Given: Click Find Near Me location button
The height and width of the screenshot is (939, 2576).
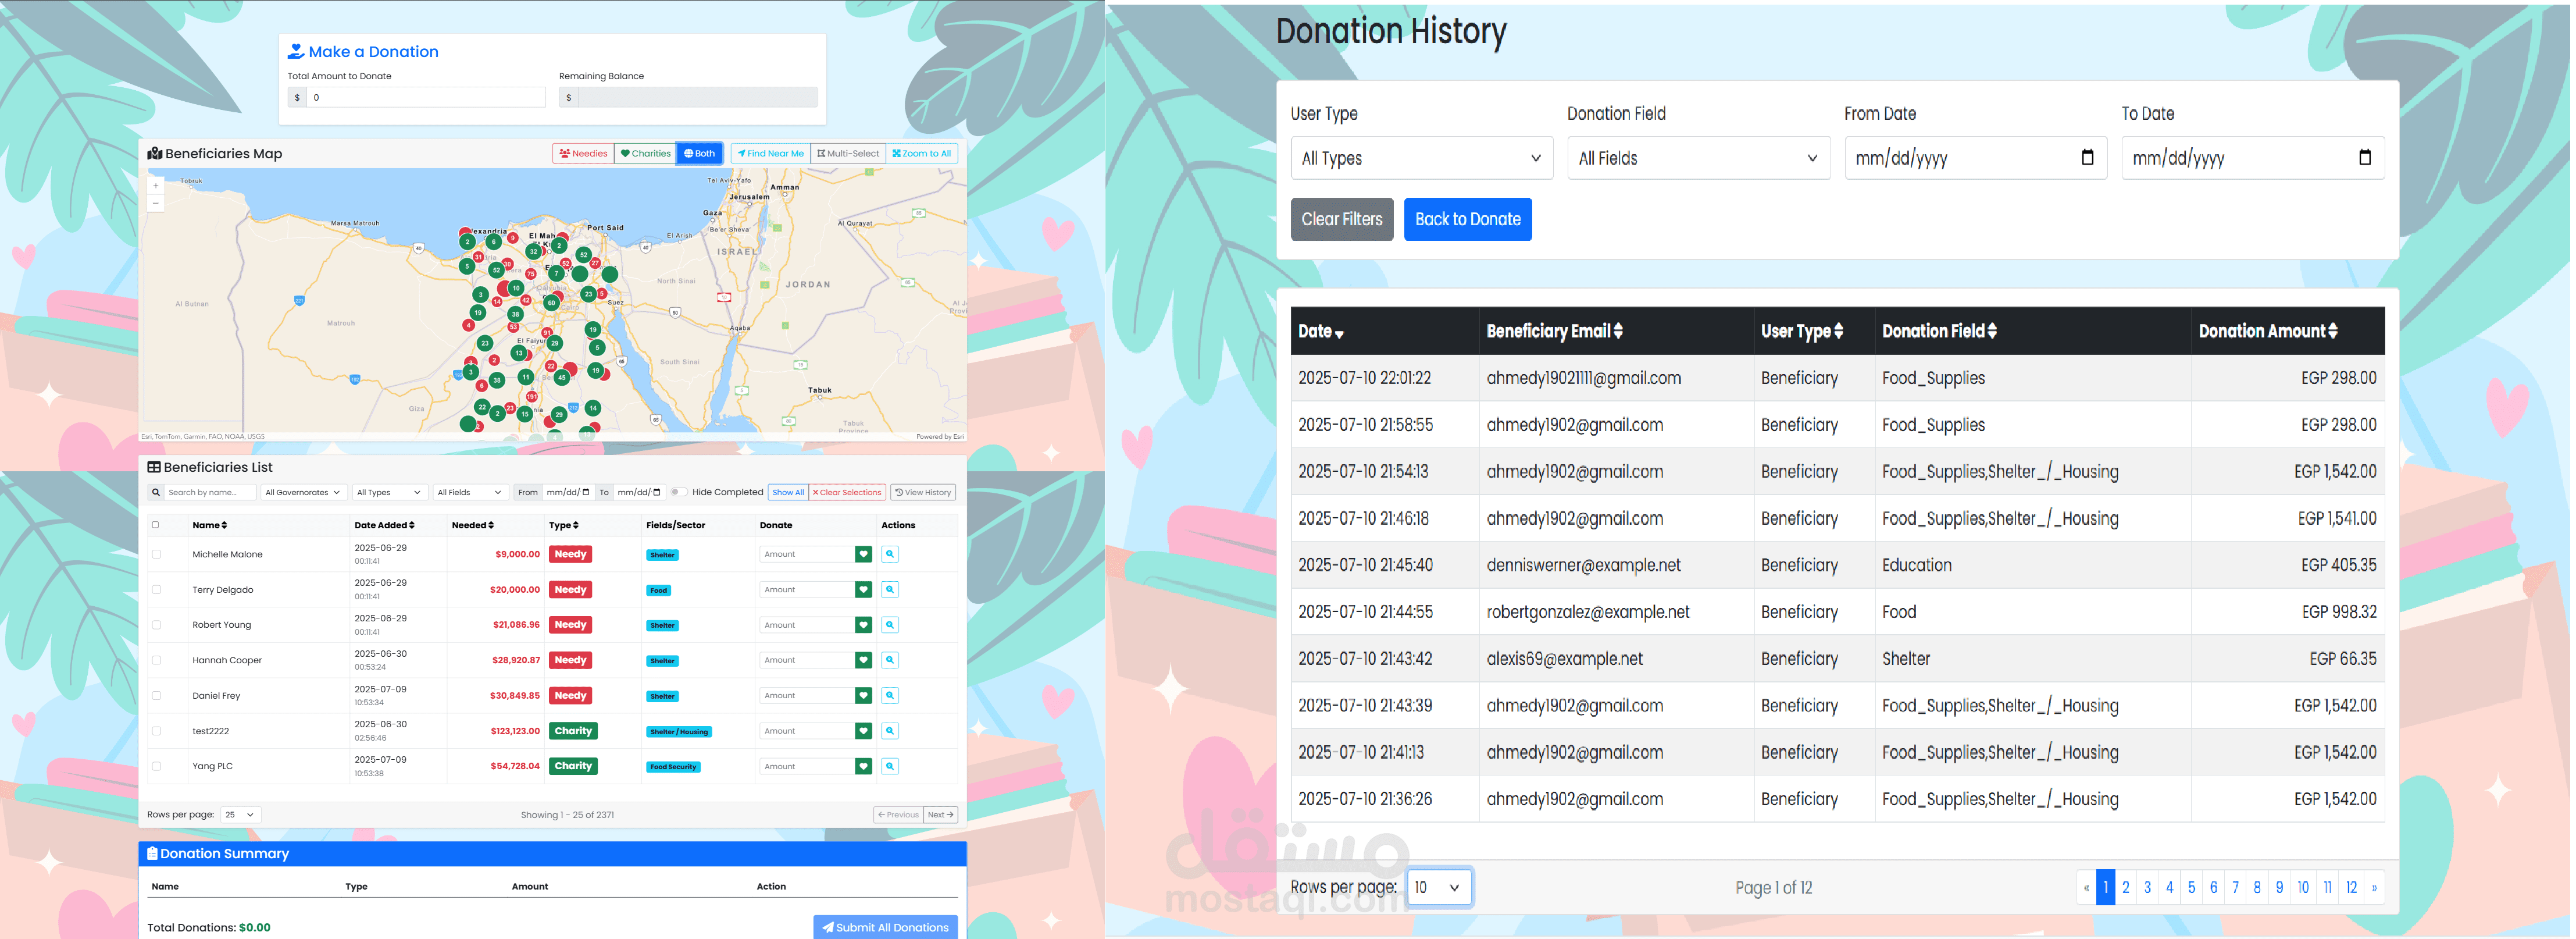Looking at the screenshot, I should pos(770,154).
